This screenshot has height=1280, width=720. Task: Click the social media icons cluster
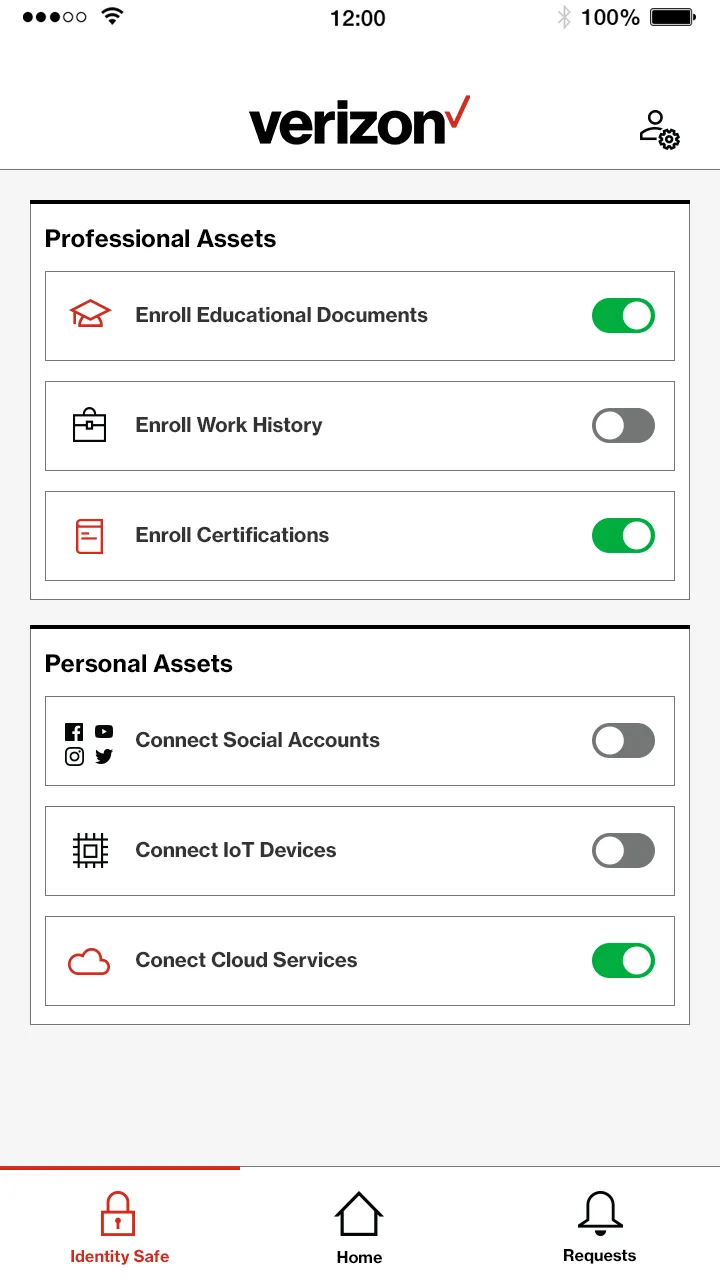click(89, 744)
